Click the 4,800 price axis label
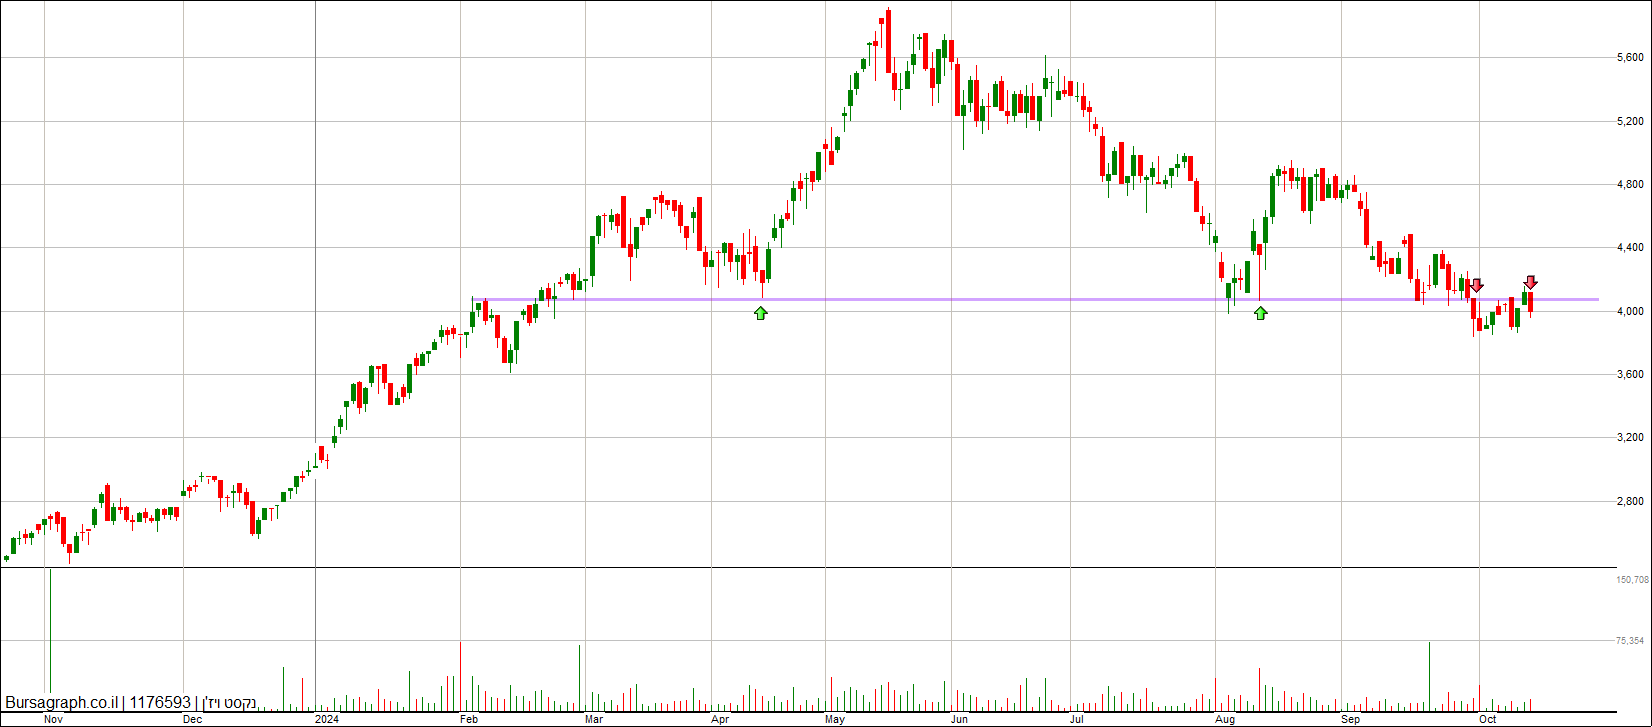This screenshot has height=727, width=1652. 1630,185
